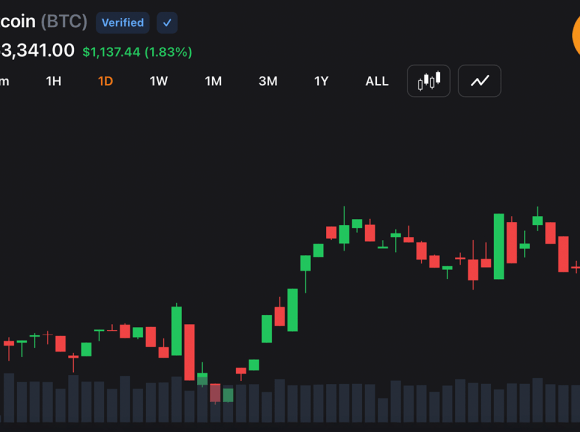This screenshot has width=580, height=432.
Task: Select the 1Y timeframe
Action: 321,81
